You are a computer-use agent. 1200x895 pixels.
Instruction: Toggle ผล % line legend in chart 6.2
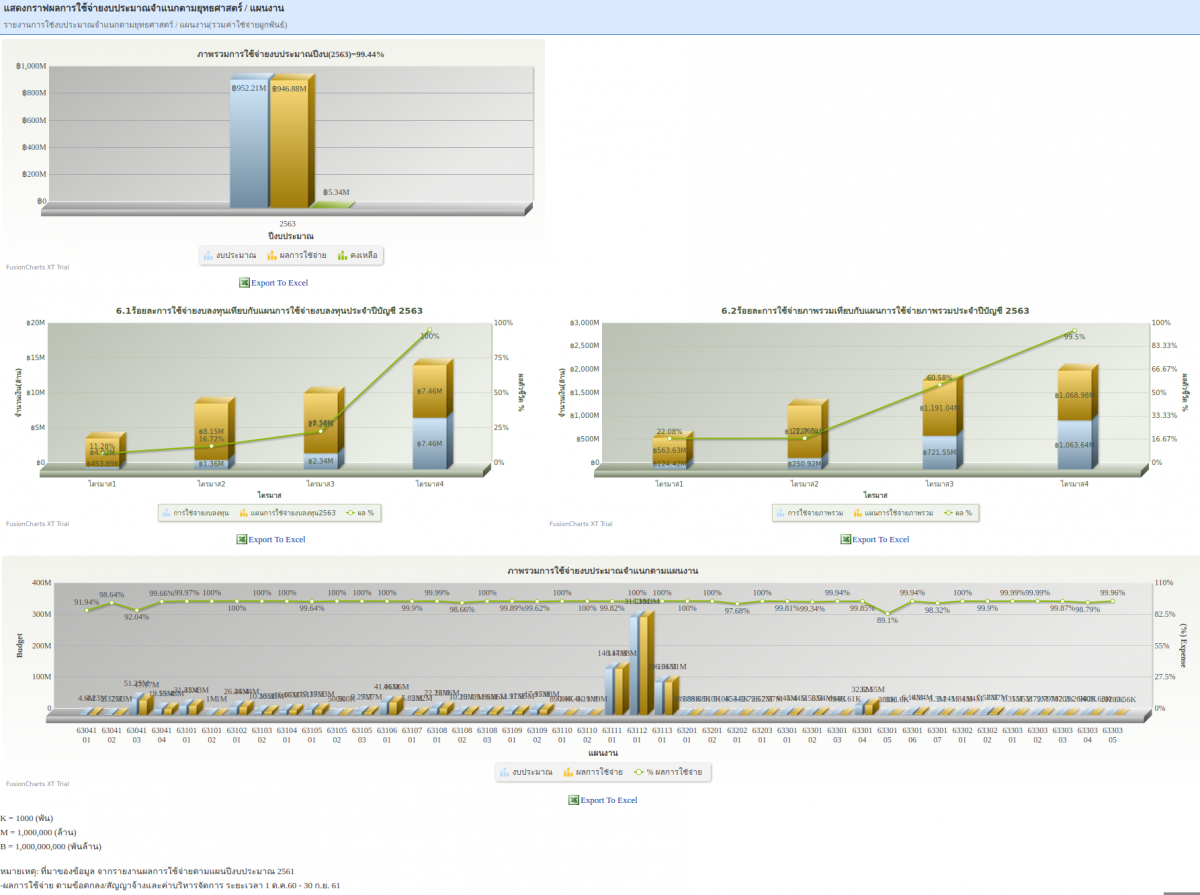957,512
